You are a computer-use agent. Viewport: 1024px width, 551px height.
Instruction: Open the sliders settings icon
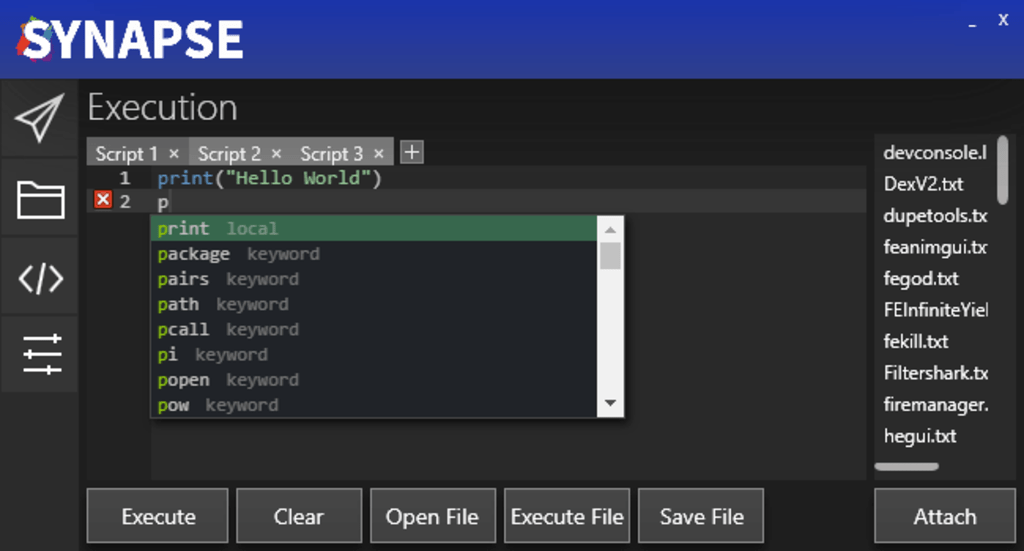[x=39, y=354]
